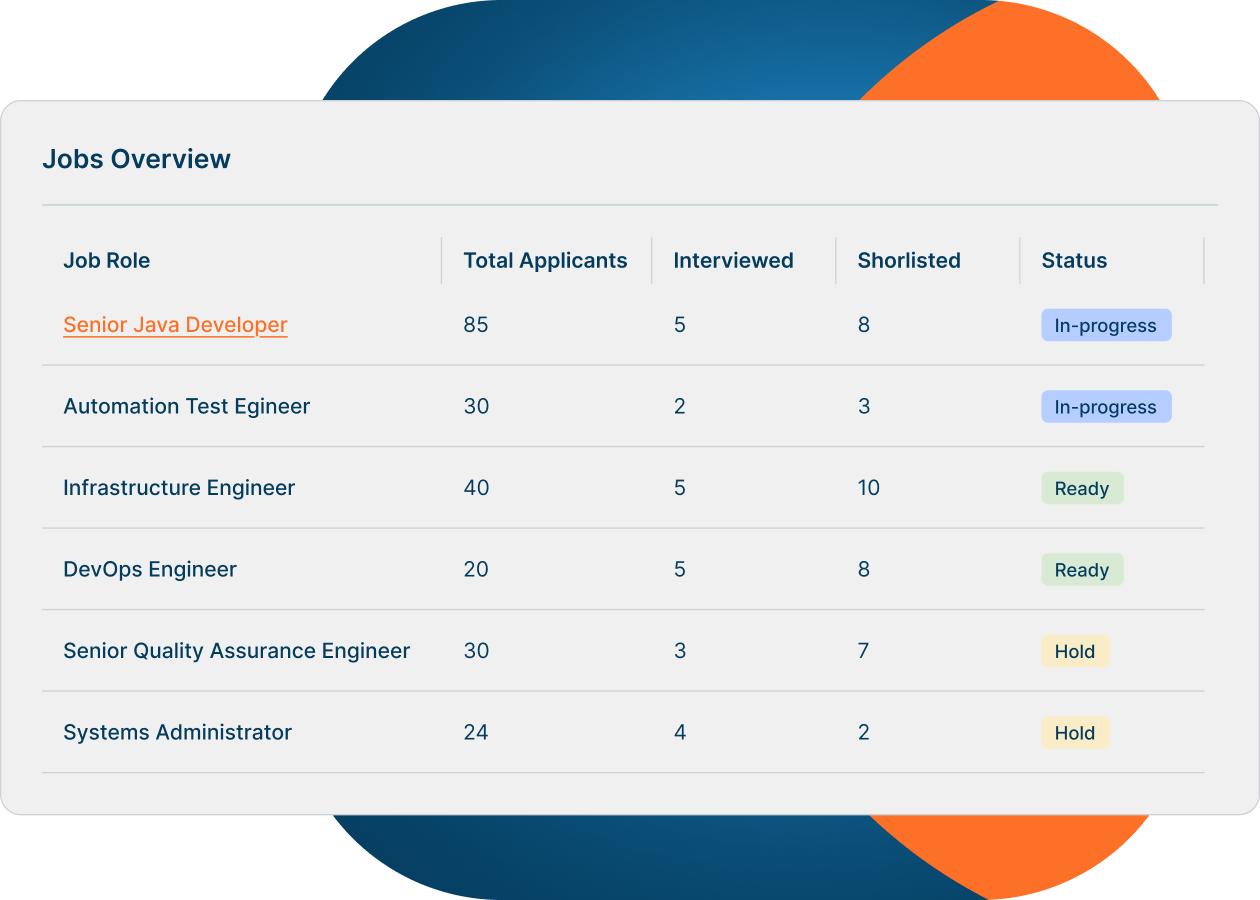The width and height of the screenshot is (1260, 900).
Task: Click In-progress badge for Automation Test Egineer
Action: [1106, 407]
